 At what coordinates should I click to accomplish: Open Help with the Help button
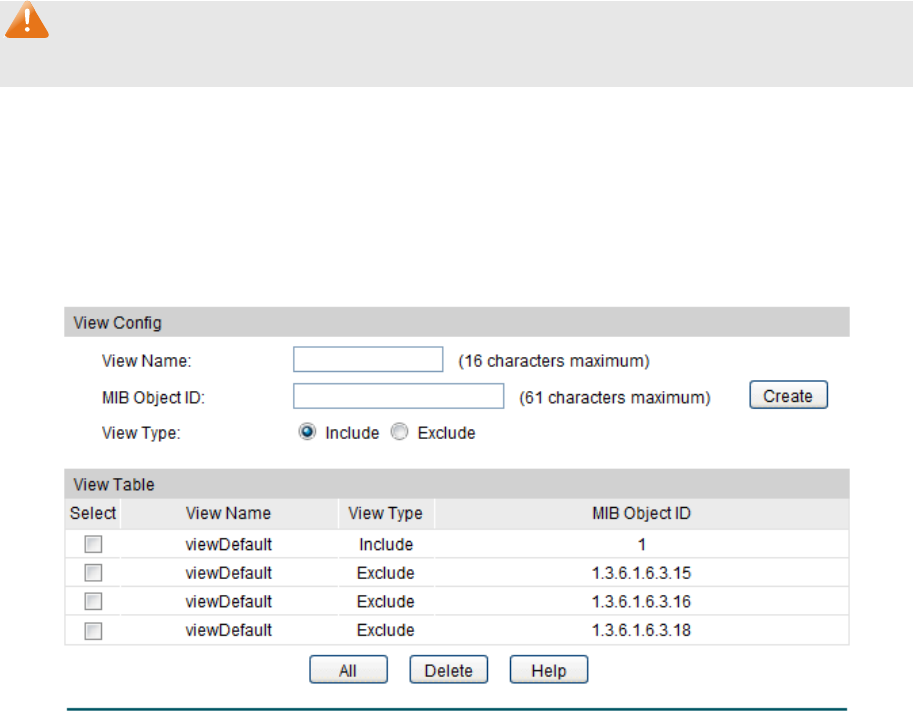[548, 670]
